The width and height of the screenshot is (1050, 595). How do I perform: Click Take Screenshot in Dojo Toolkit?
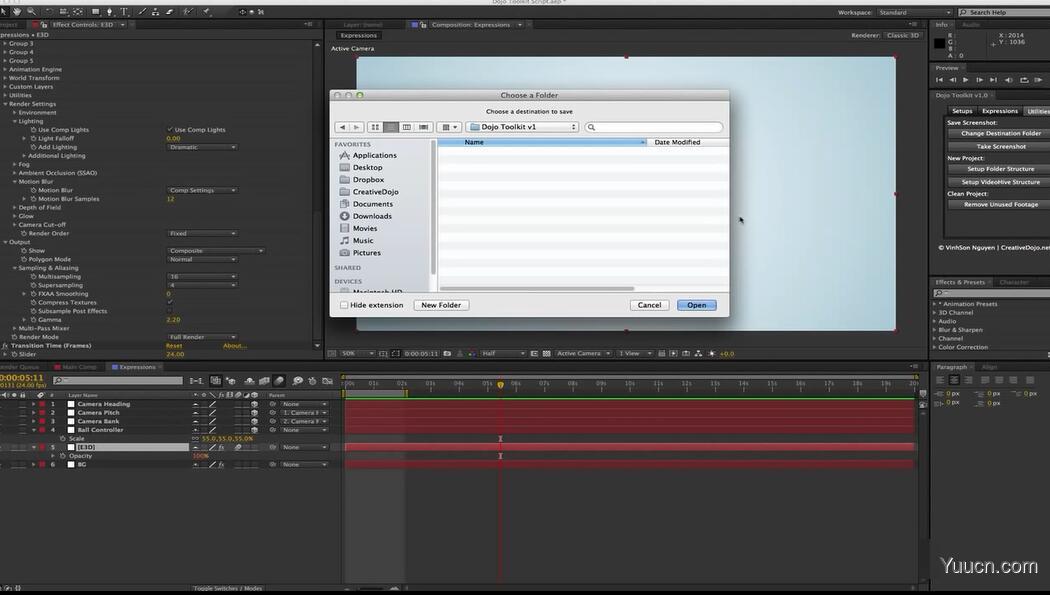click(1000, 147)
